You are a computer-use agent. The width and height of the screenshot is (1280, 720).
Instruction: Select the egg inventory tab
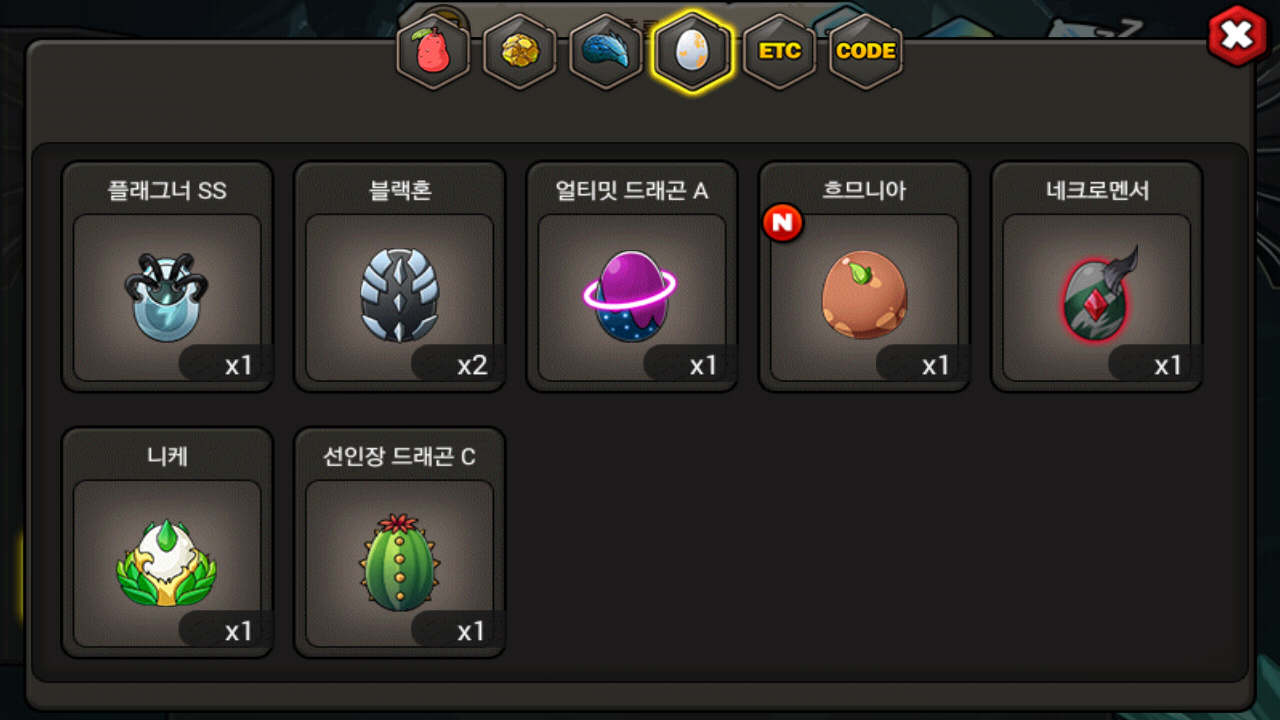click(x=692, y=52)
